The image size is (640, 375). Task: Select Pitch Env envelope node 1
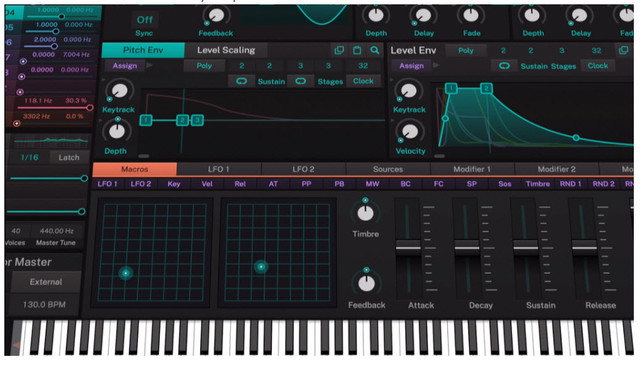tap(146, 120)
